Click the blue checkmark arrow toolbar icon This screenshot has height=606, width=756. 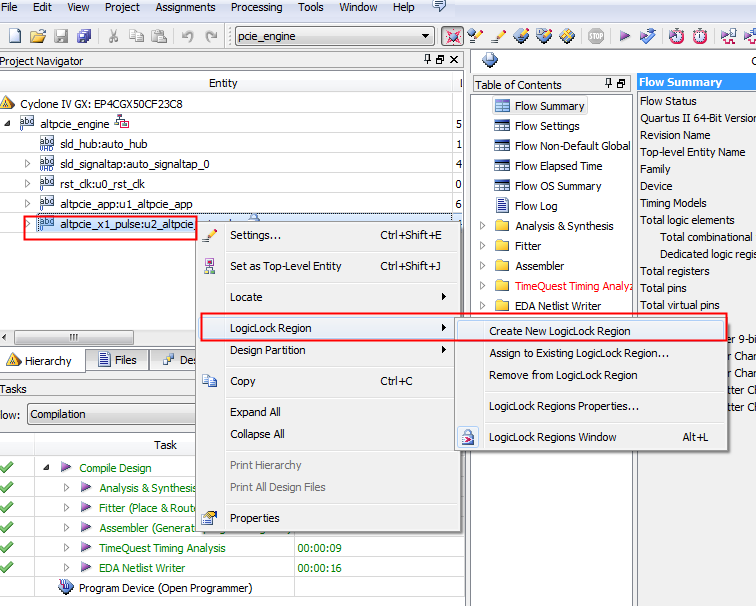click(648, 36)
